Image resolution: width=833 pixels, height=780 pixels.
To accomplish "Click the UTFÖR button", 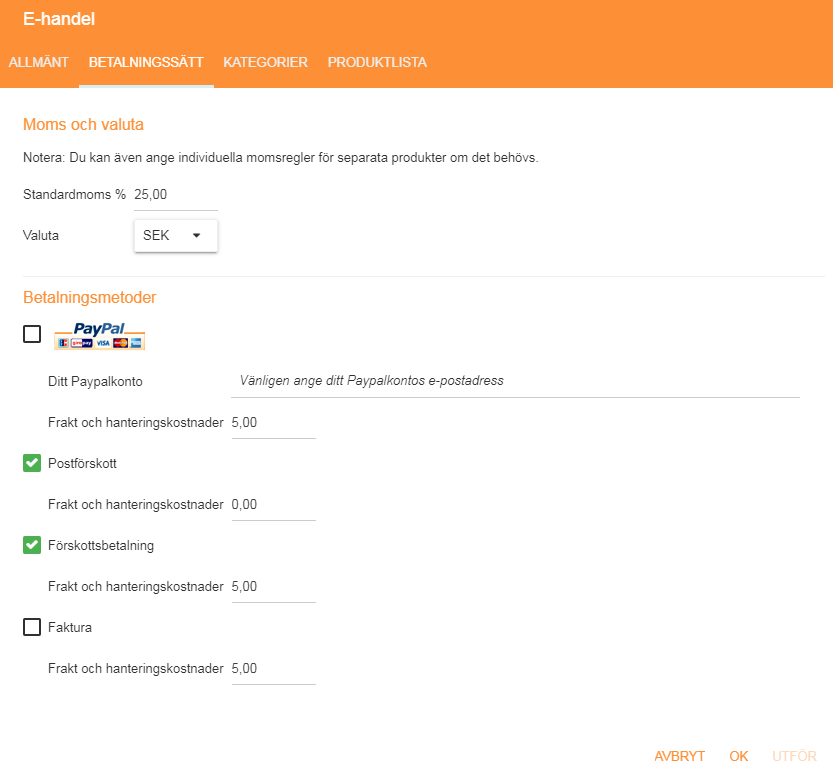I will (x=794, y=756).
